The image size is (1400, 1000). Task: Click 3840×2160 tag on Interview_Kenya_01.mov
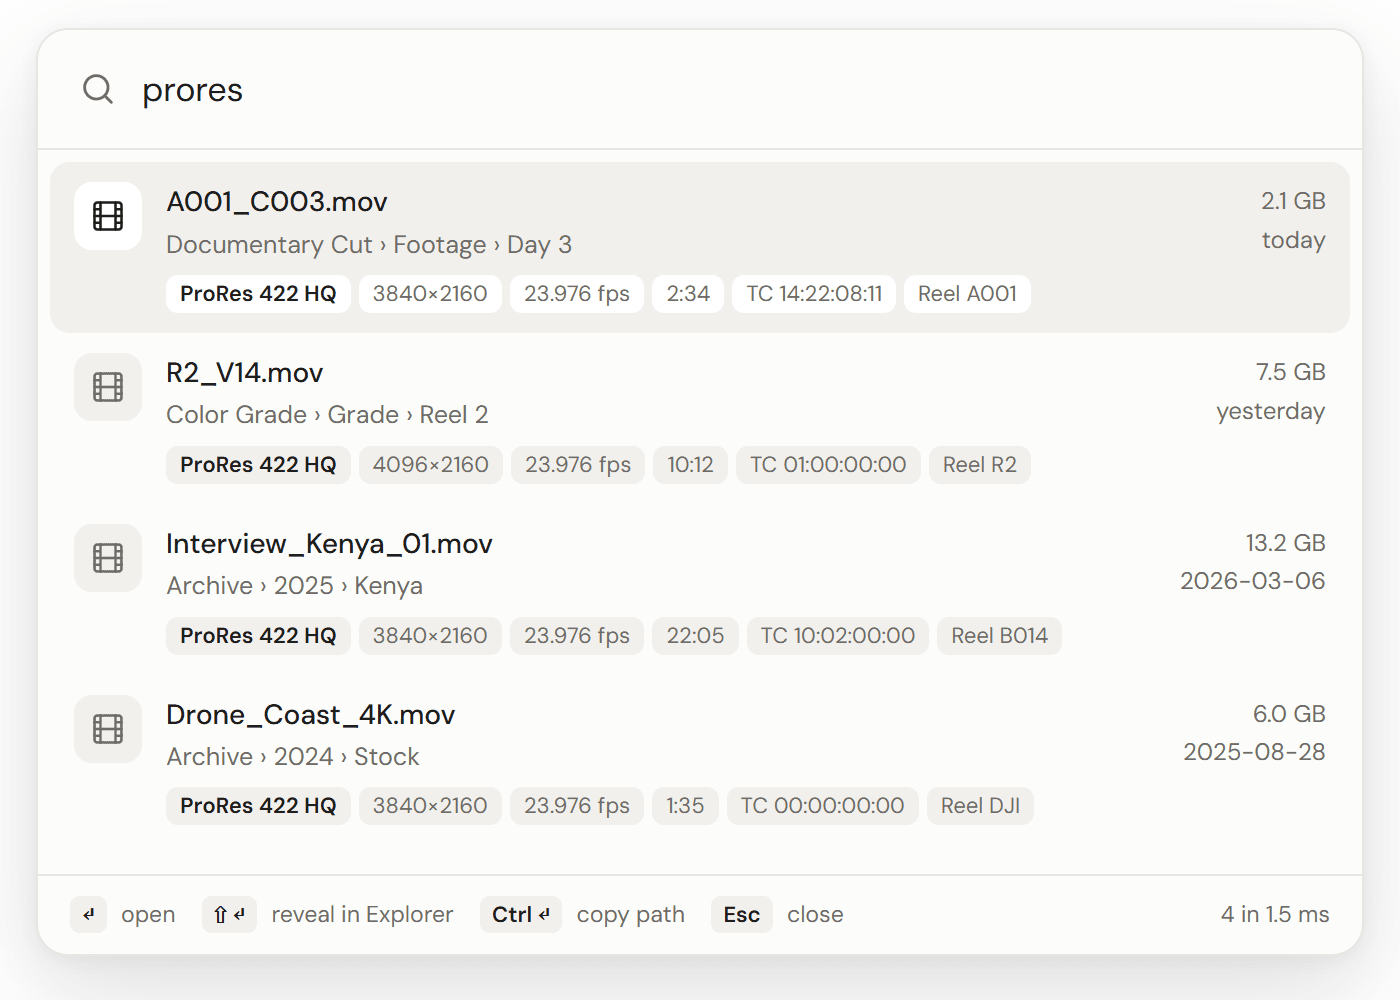430,636
